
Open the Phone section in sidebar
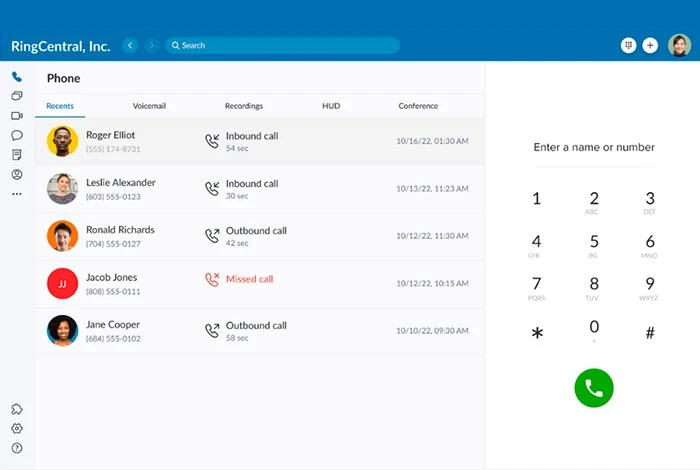(17, 77)
